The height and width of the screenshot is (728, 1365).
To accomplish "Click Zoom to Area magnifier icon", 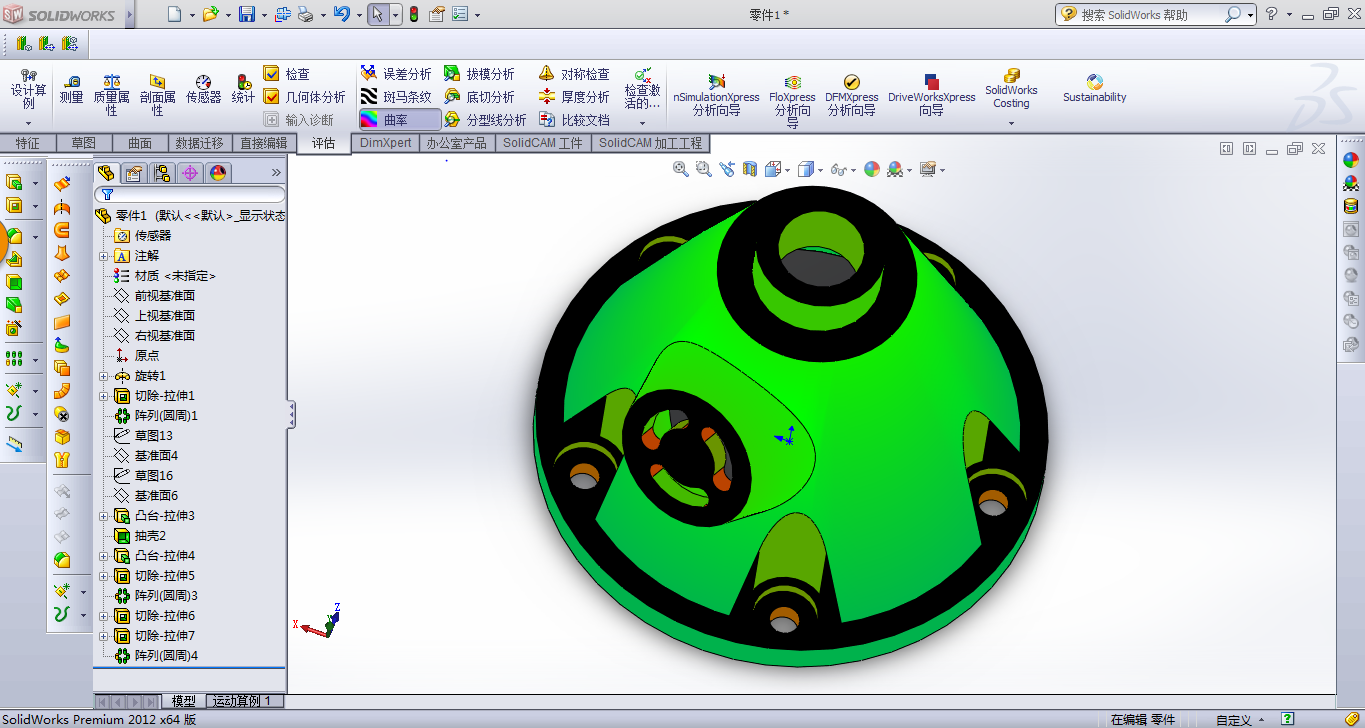I will pos(704,170).
